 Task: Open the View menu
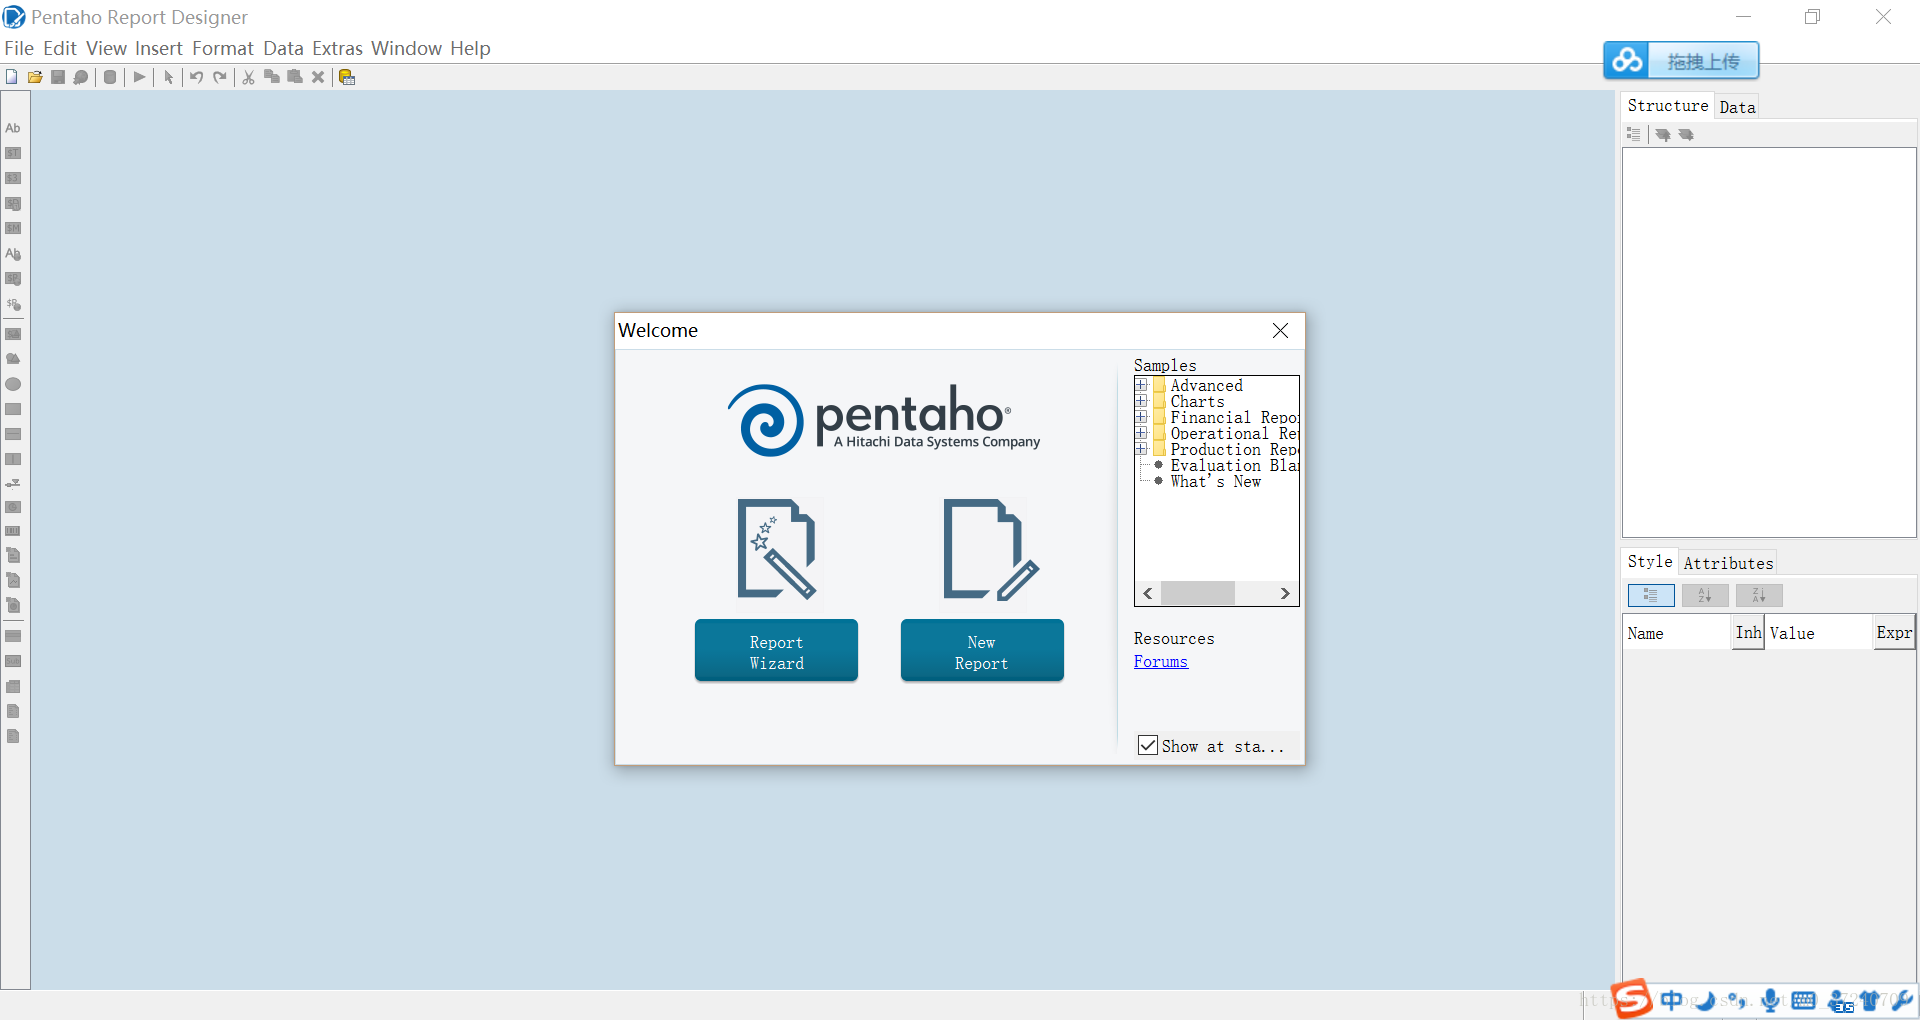[x=106, y=48]
